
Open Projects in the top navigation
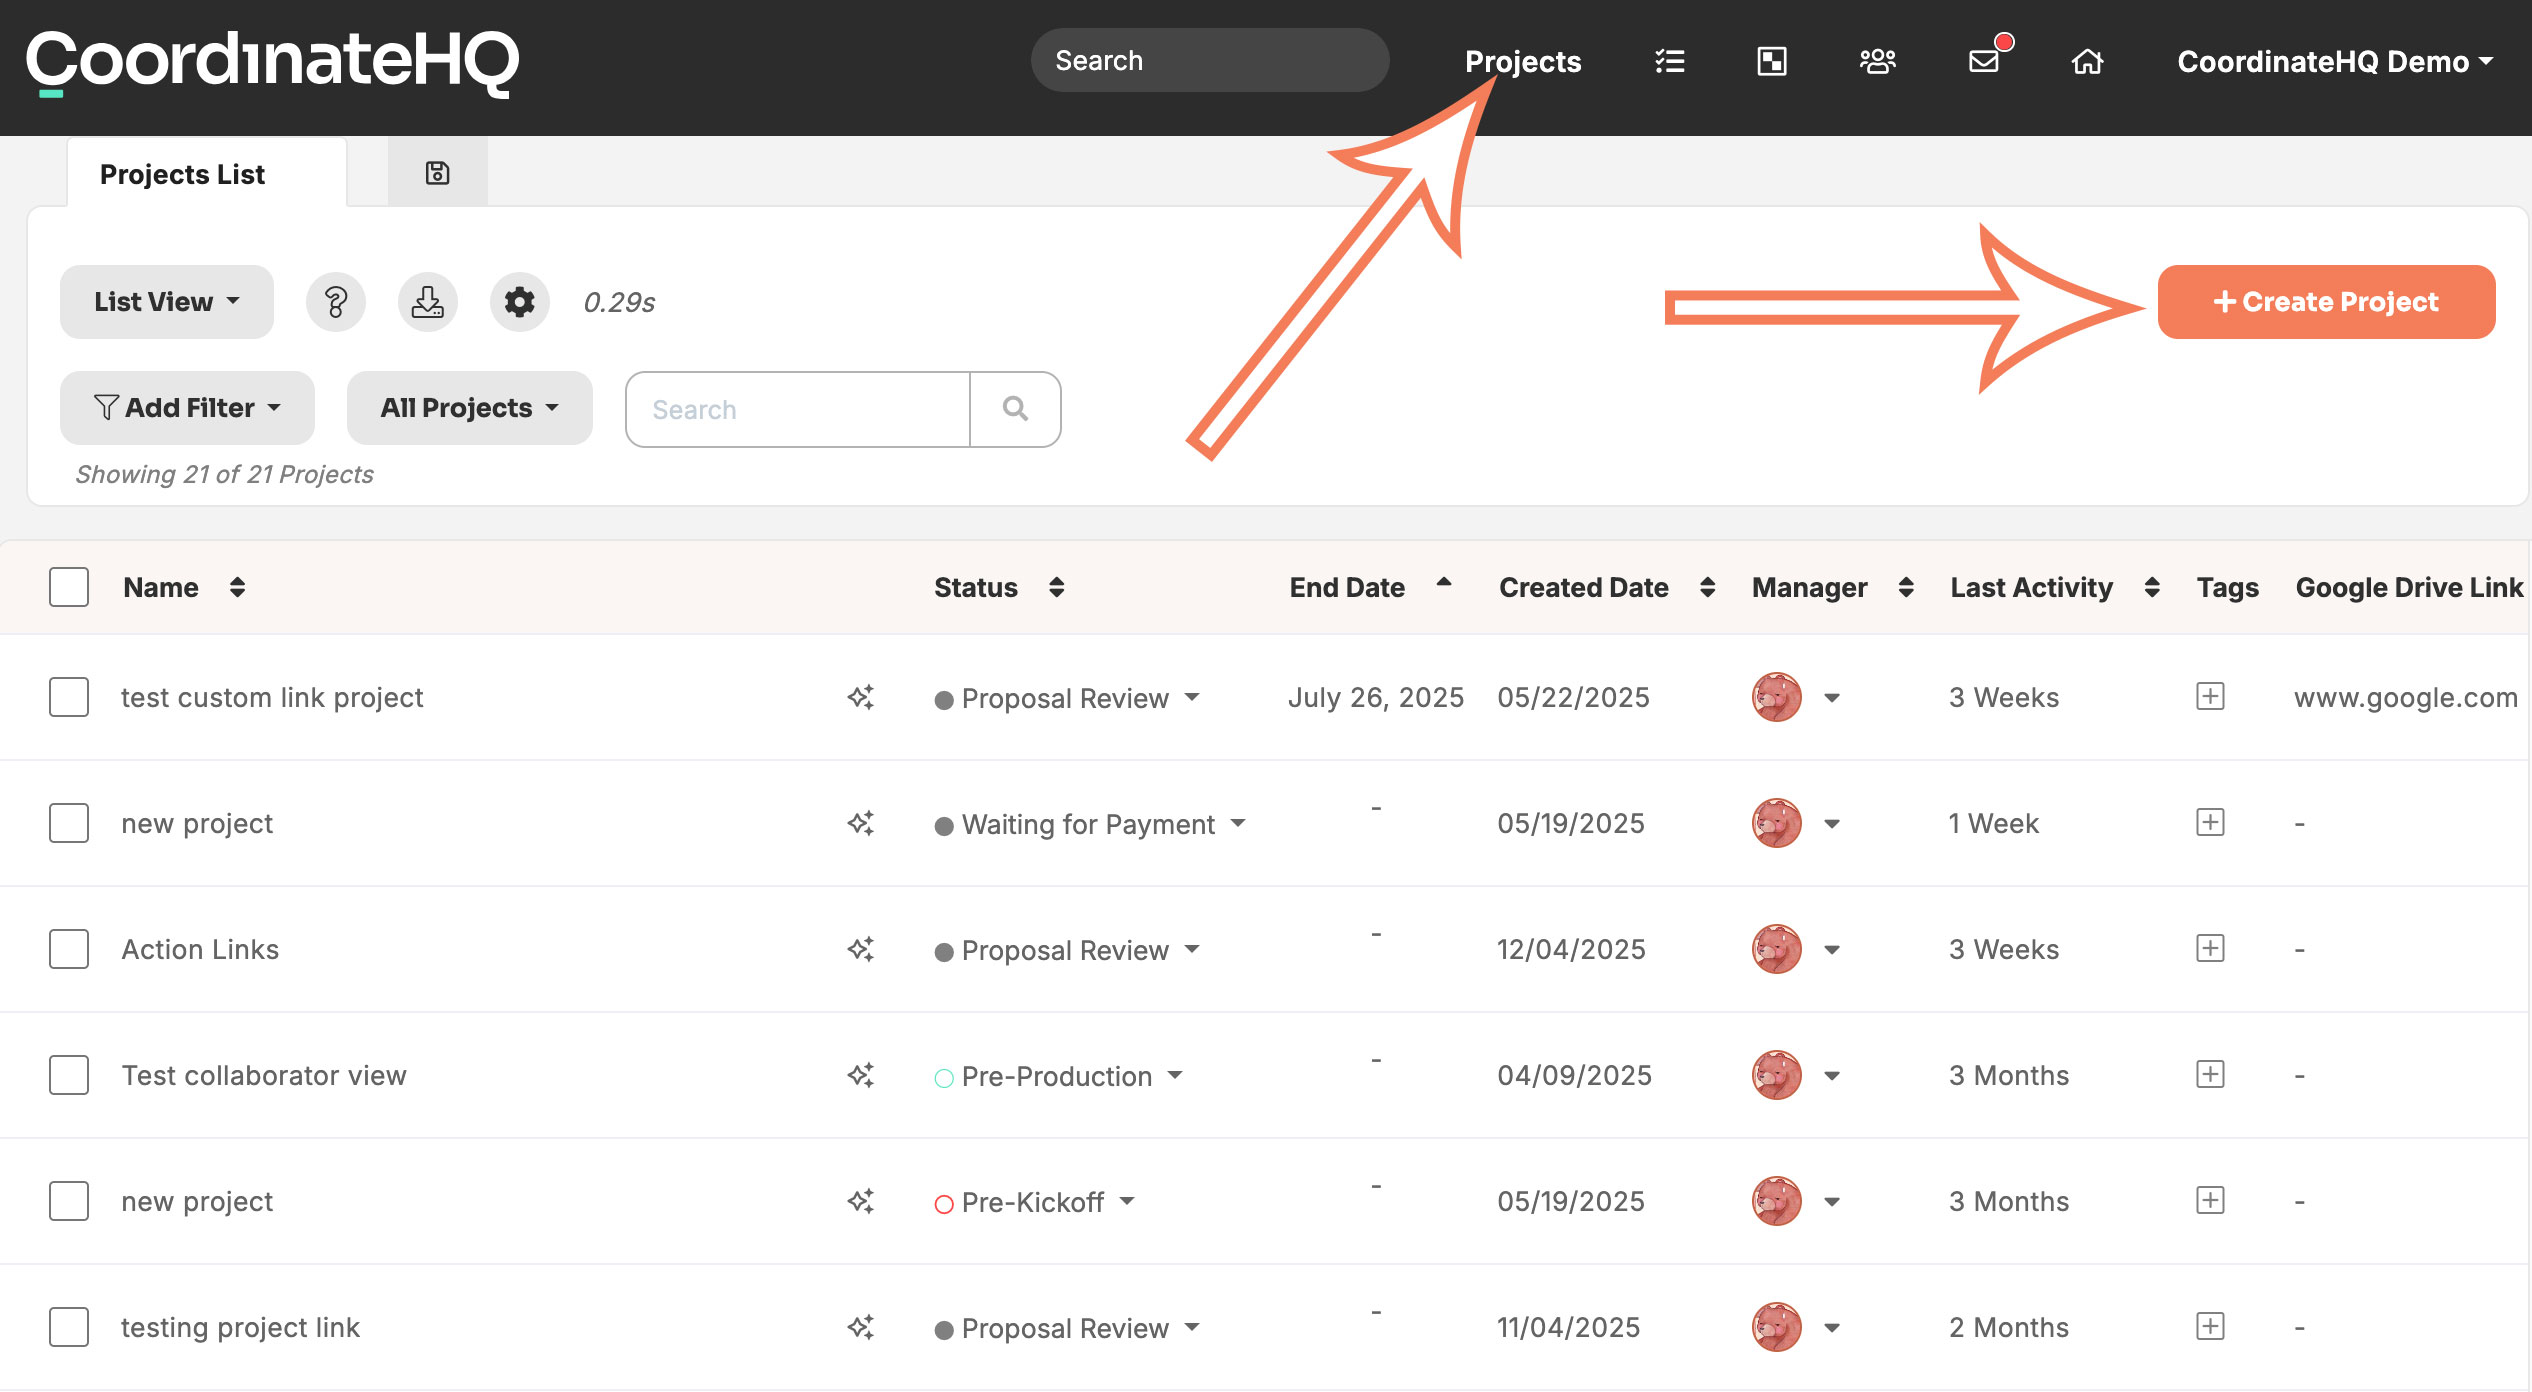click(1523, 62)
